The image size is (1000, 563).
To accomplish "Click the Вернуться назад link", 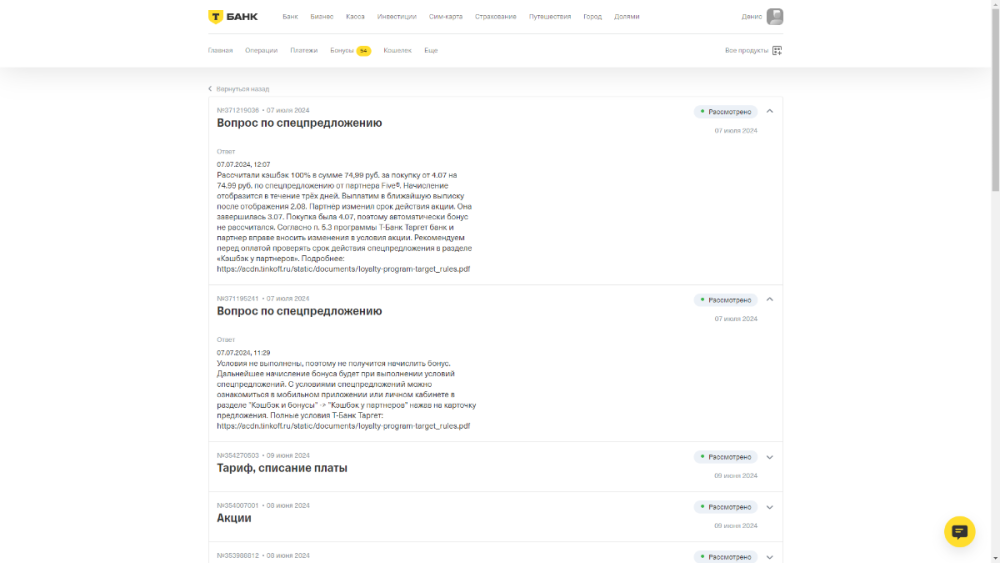I will pyautogui.click(x=242, y=89).
